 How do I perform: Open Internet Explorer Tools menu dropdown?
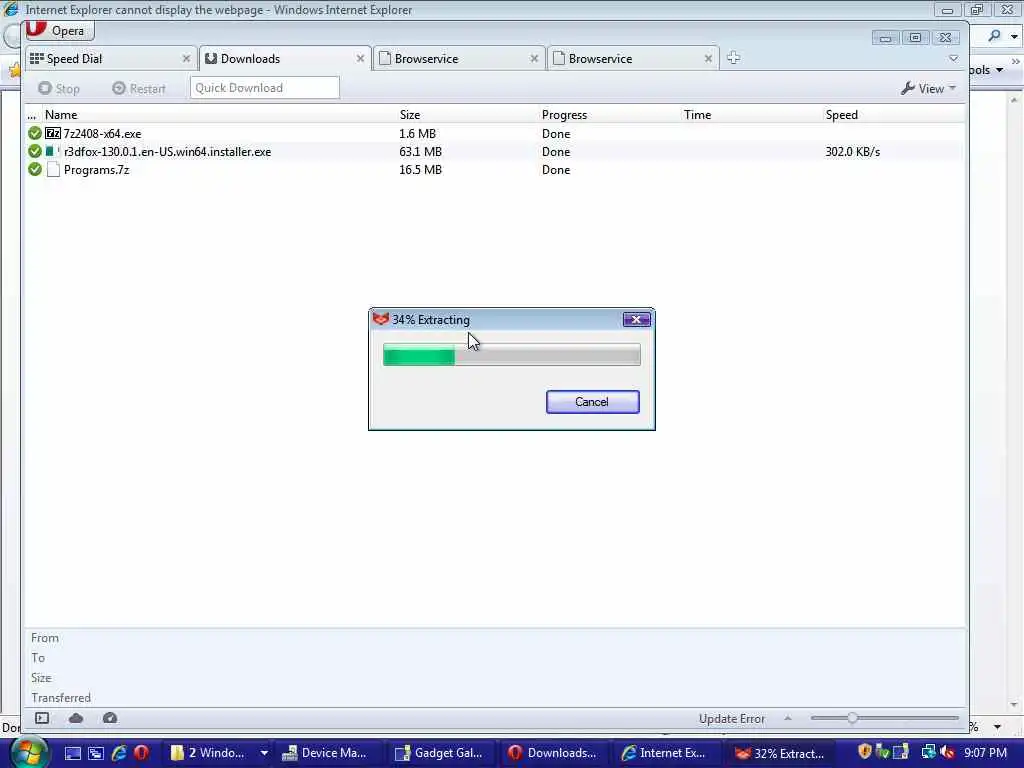click(x=987, y=70)
